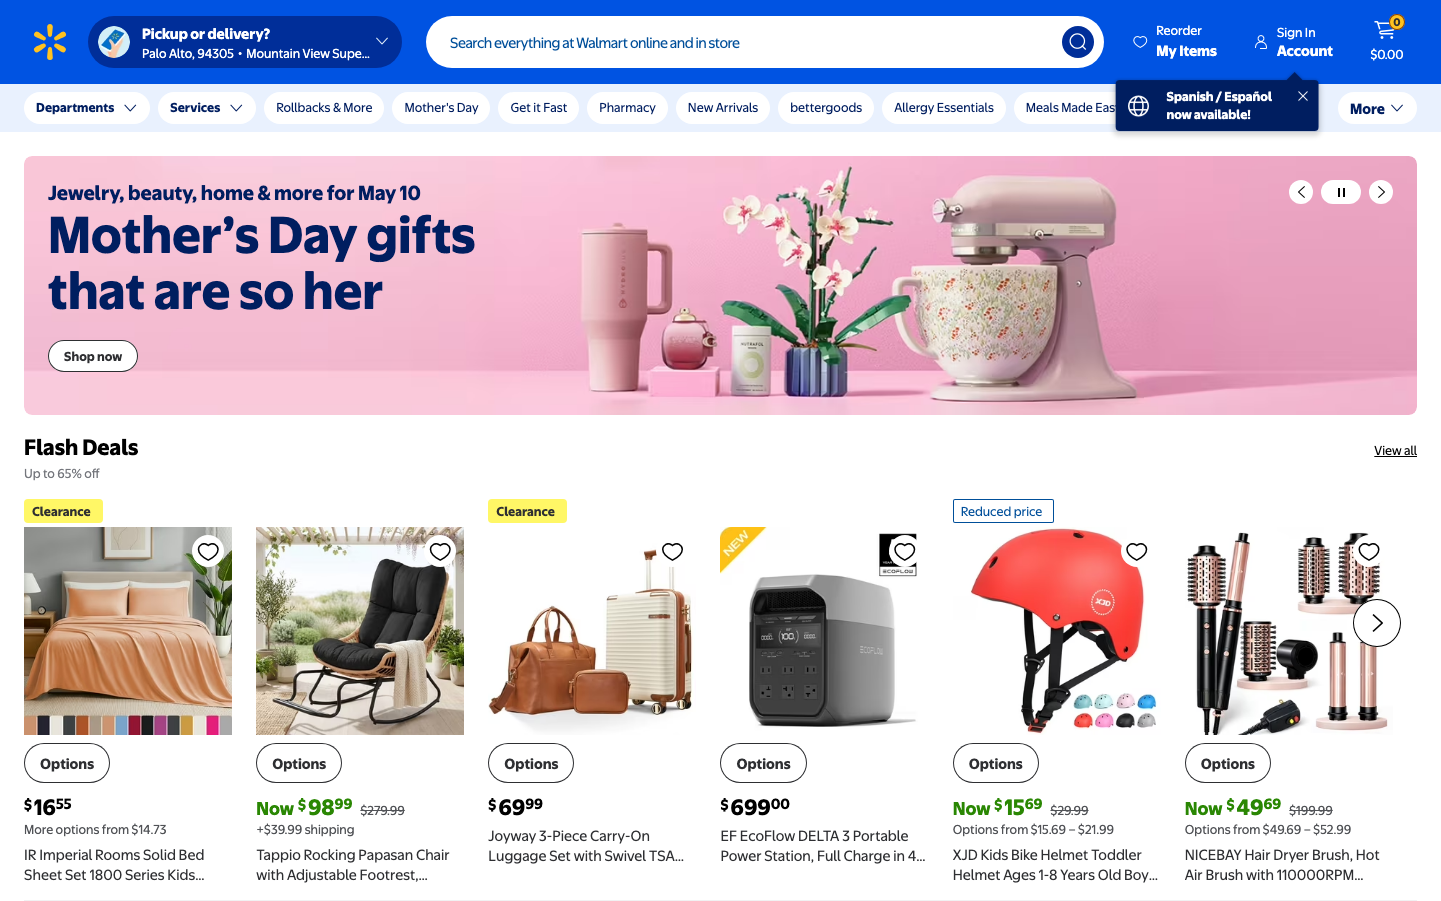Click the Shop now button
This screenshot has width=1441, height=901.
click(x=93, y=356)
